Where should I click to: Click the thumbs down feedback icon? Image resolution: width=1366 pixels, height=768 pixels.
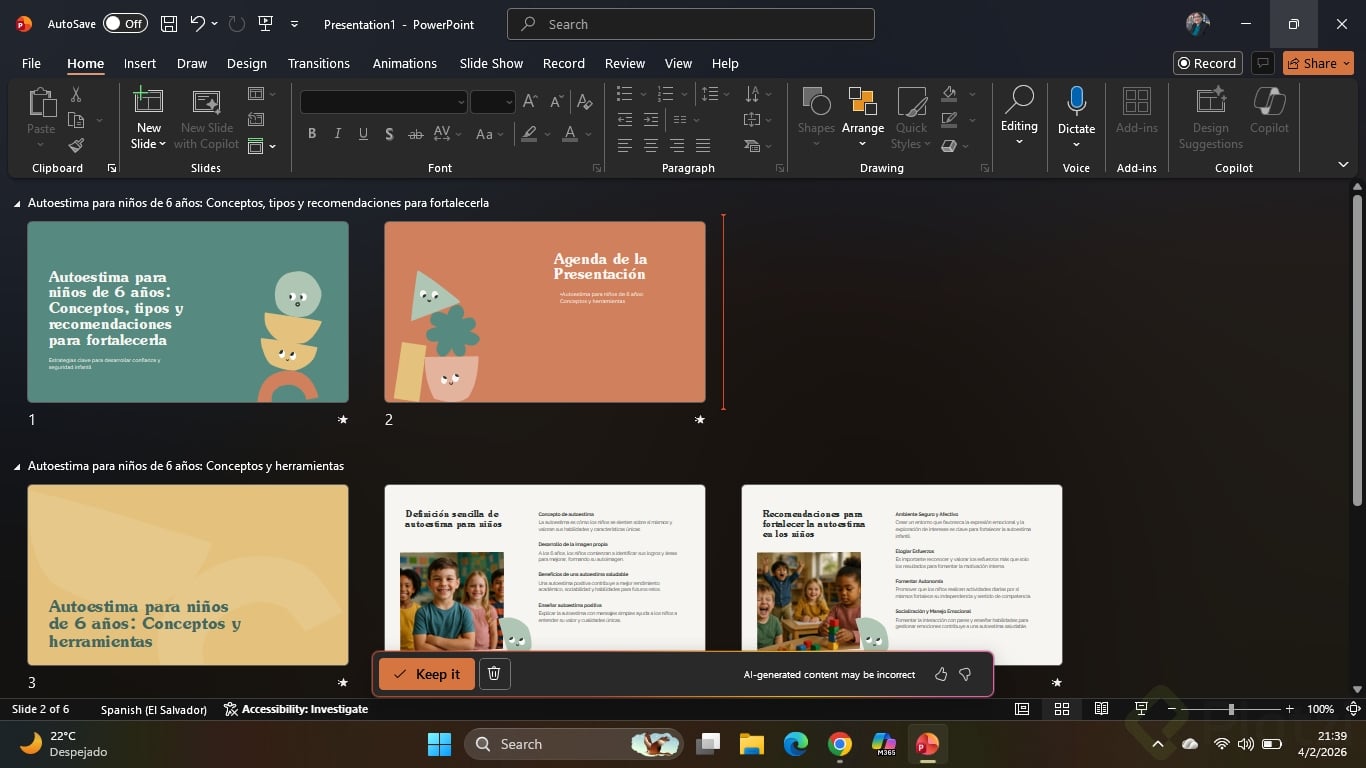[x=965, y=674]
